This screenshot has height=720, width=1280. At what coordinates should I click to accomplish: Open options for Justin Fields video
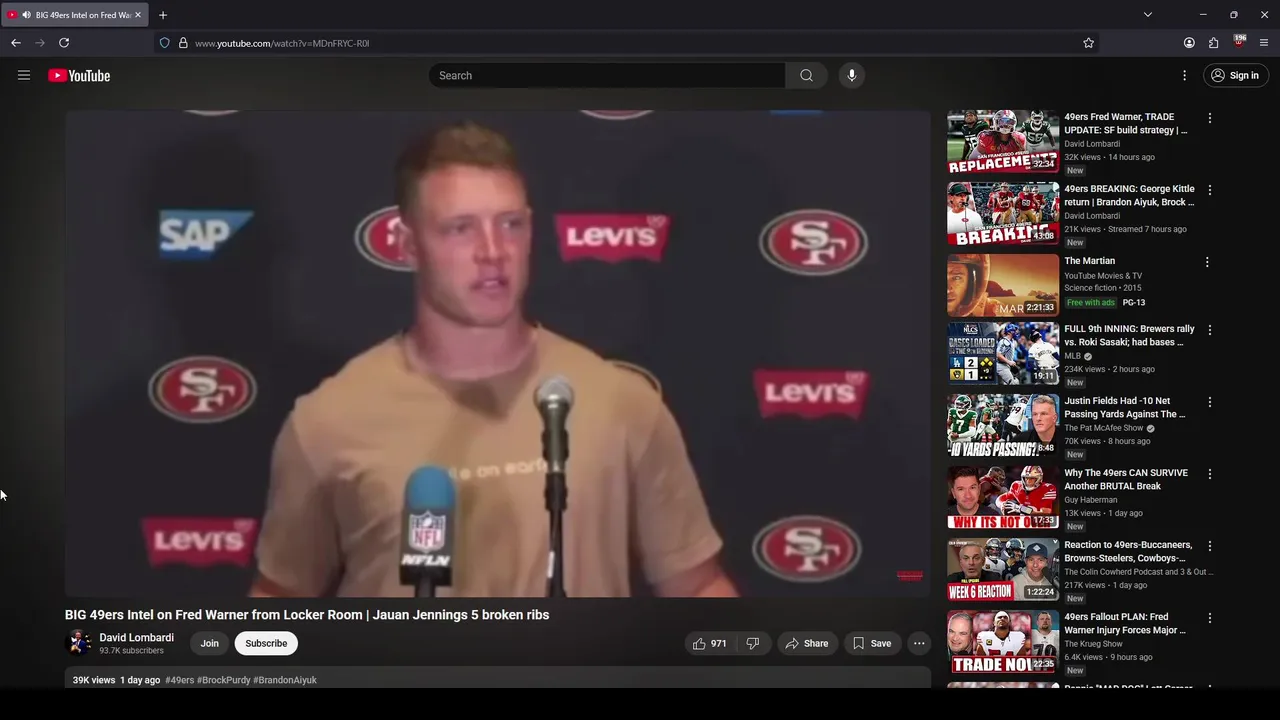point(1210,402)
